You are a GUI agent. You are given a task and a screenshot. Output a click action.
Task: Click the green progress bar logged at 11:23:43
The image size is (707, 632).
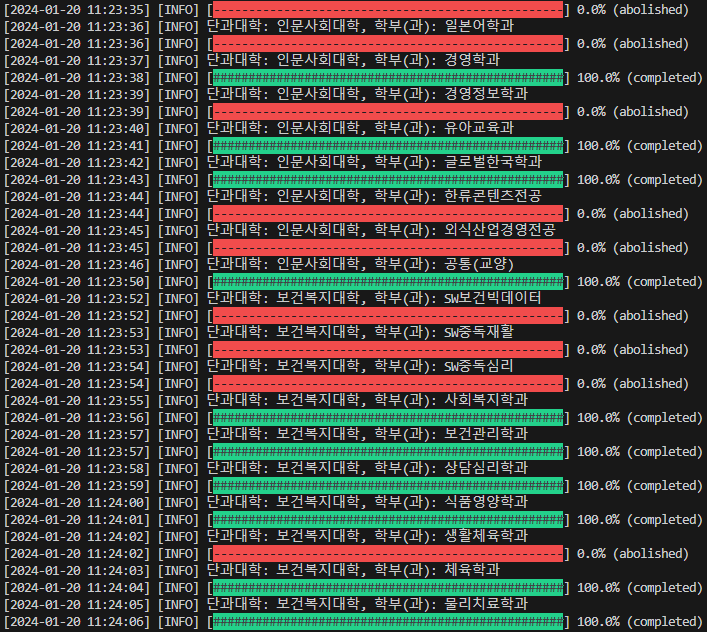pyautogui.click(x=388, y=179)
